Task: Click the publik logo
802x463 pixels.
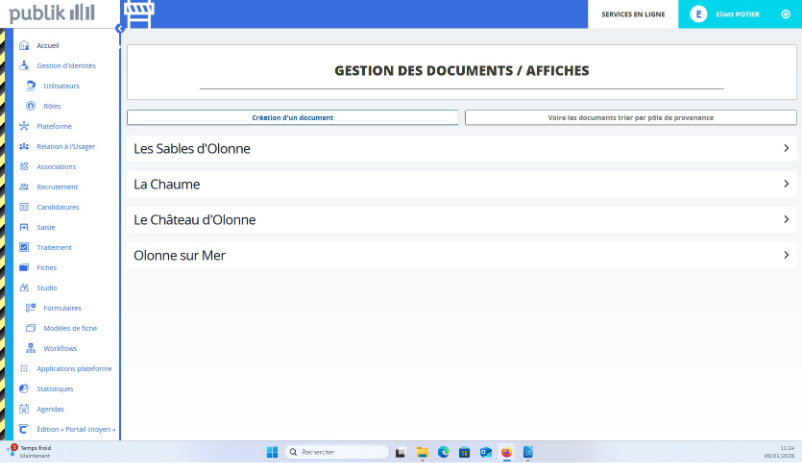Action: [52, 13]
